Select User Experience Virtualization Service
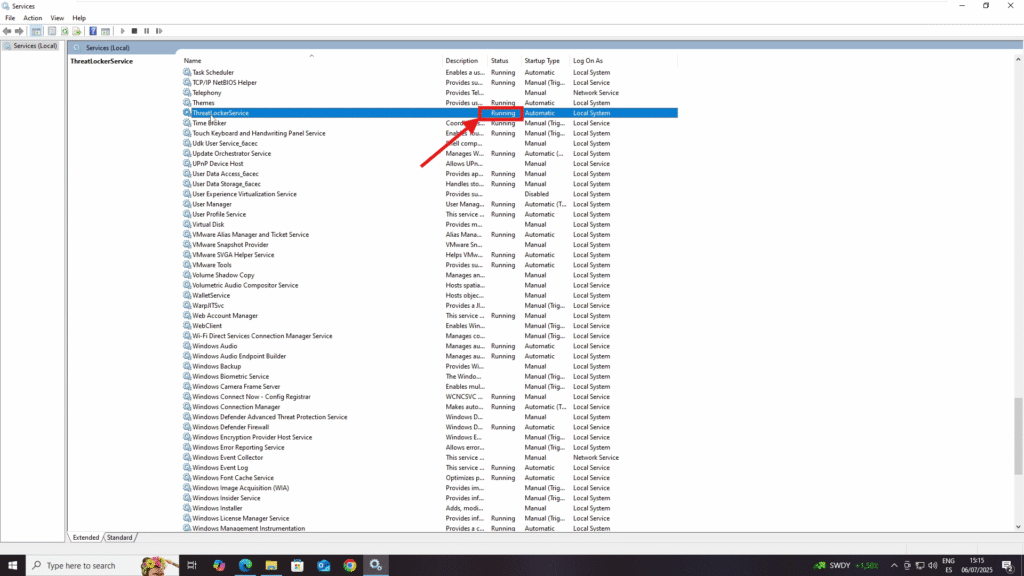The width and height of the screenshot is (1024, 576). tap(244, 194)
